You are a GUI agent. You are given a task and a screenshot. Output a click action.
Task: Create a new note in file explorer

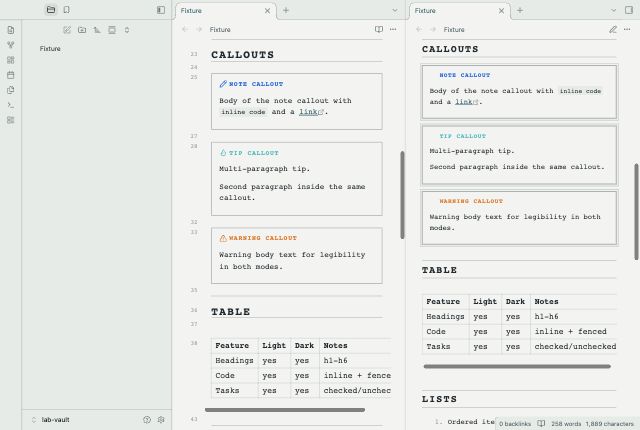[x=67, y=30]
